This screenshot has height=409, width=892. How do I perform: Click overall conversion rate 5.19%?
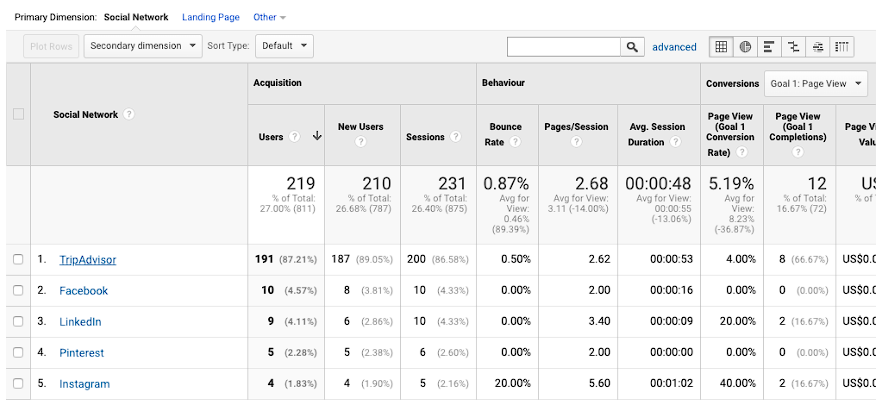click(731, 184)
